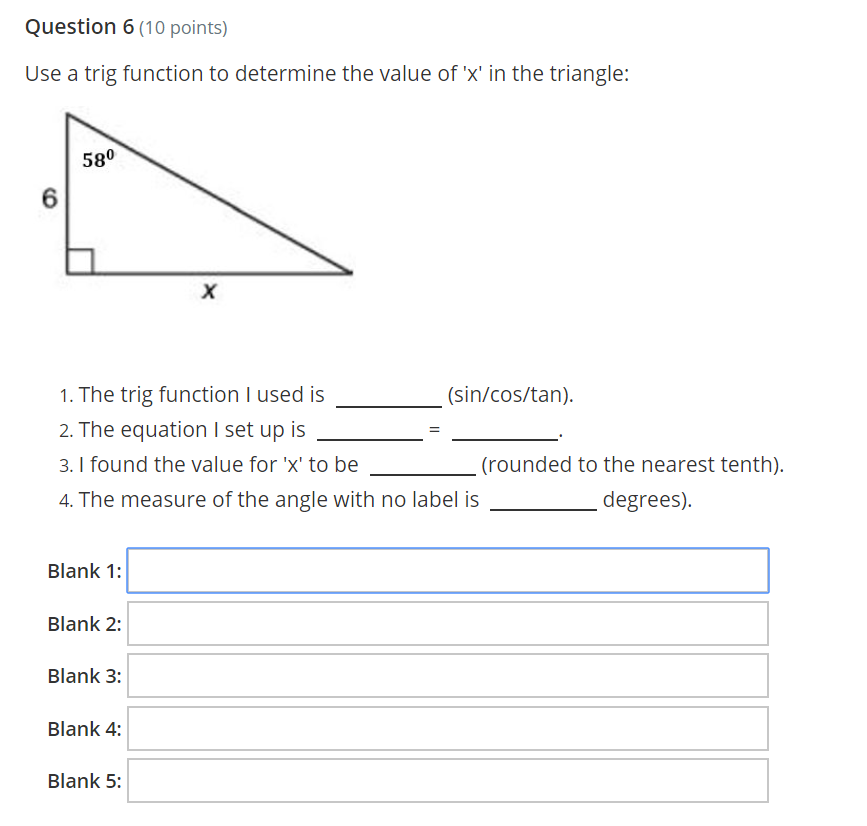Viewport: 867px width, 826px height.
Task: Click the "Blank 5:" label text
Action: point(84,781)
